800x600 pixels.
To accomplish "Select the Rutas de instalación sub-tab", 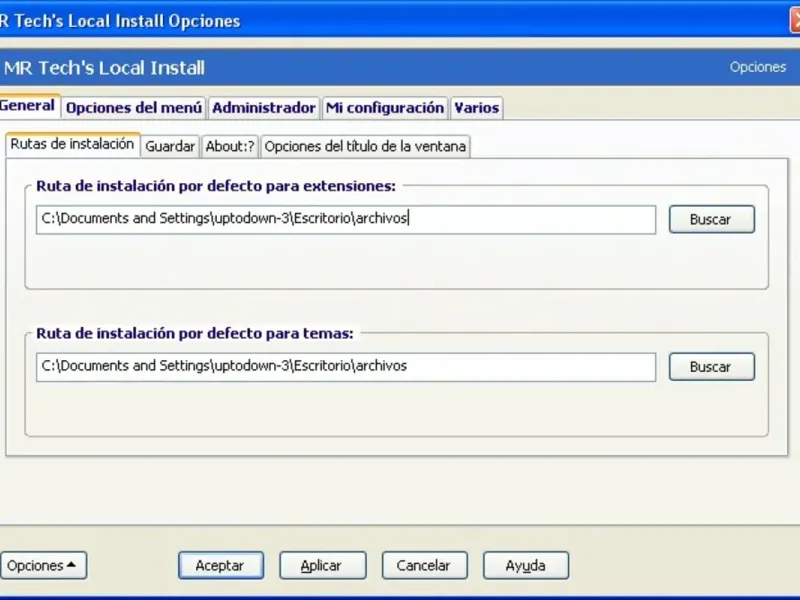I will coord(72,144).
